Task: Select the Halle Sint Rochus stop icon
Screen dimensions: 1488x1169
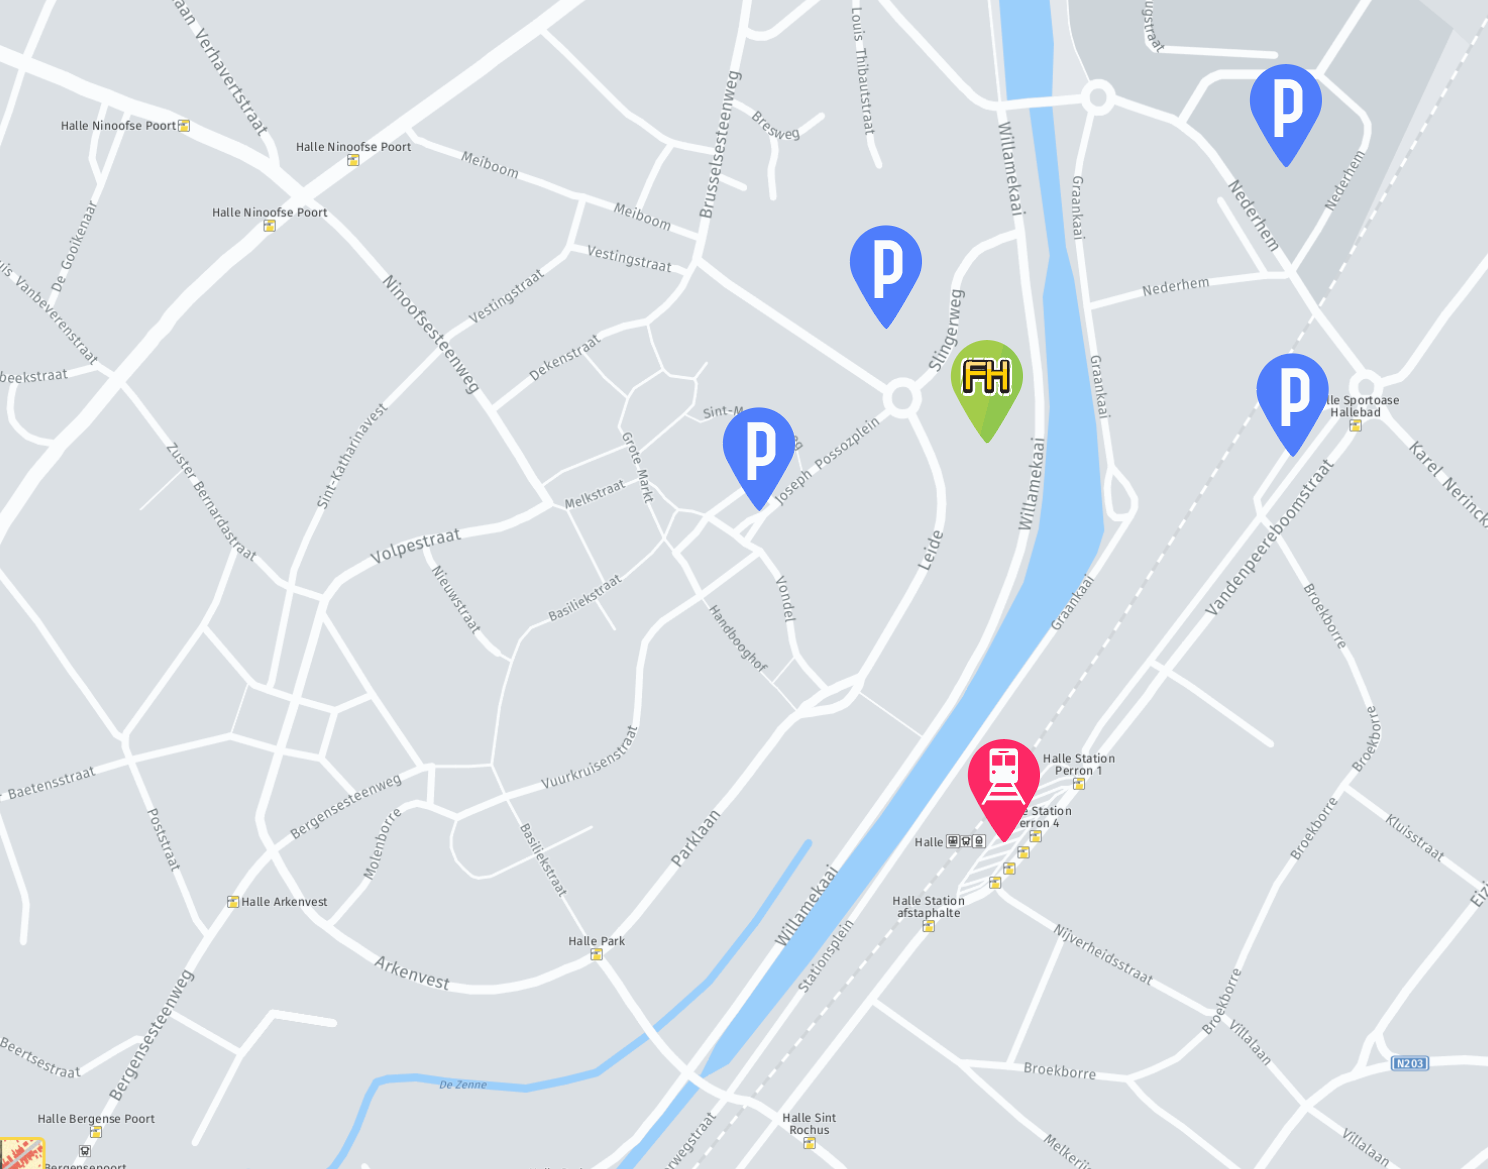Action: [x=809, y=1143]
